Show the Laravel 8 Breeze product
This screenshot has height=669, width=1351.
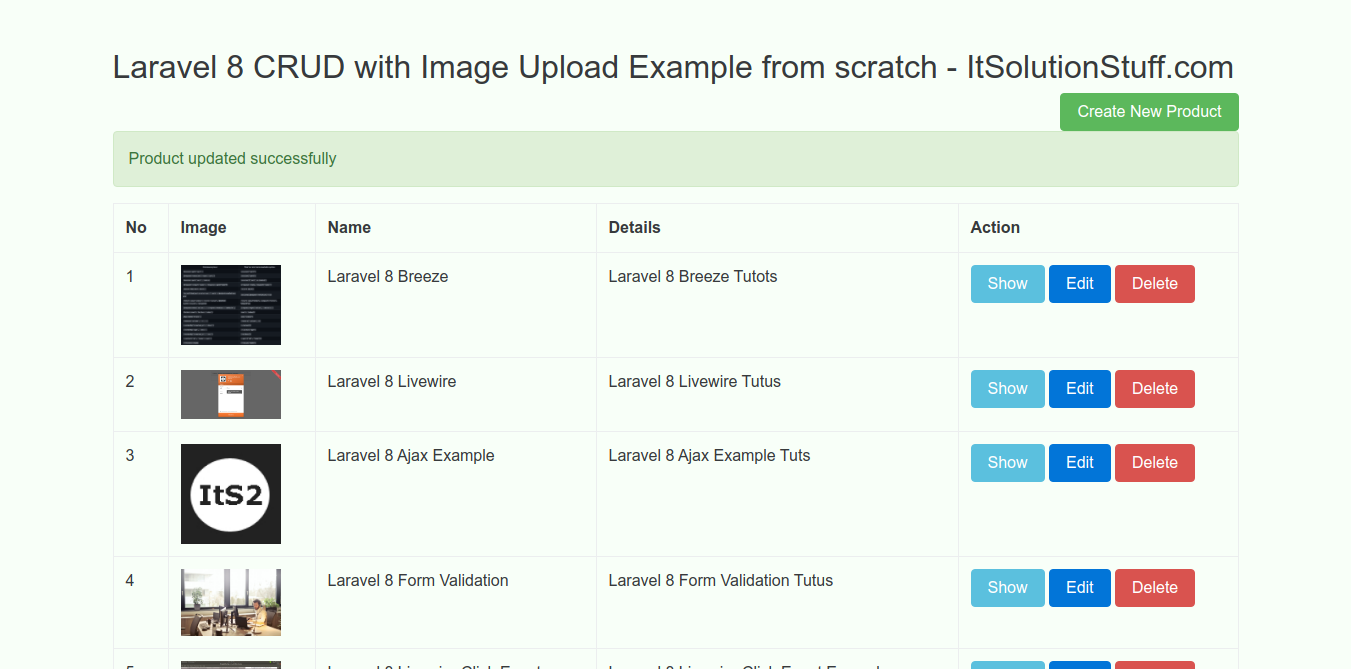1007,284
